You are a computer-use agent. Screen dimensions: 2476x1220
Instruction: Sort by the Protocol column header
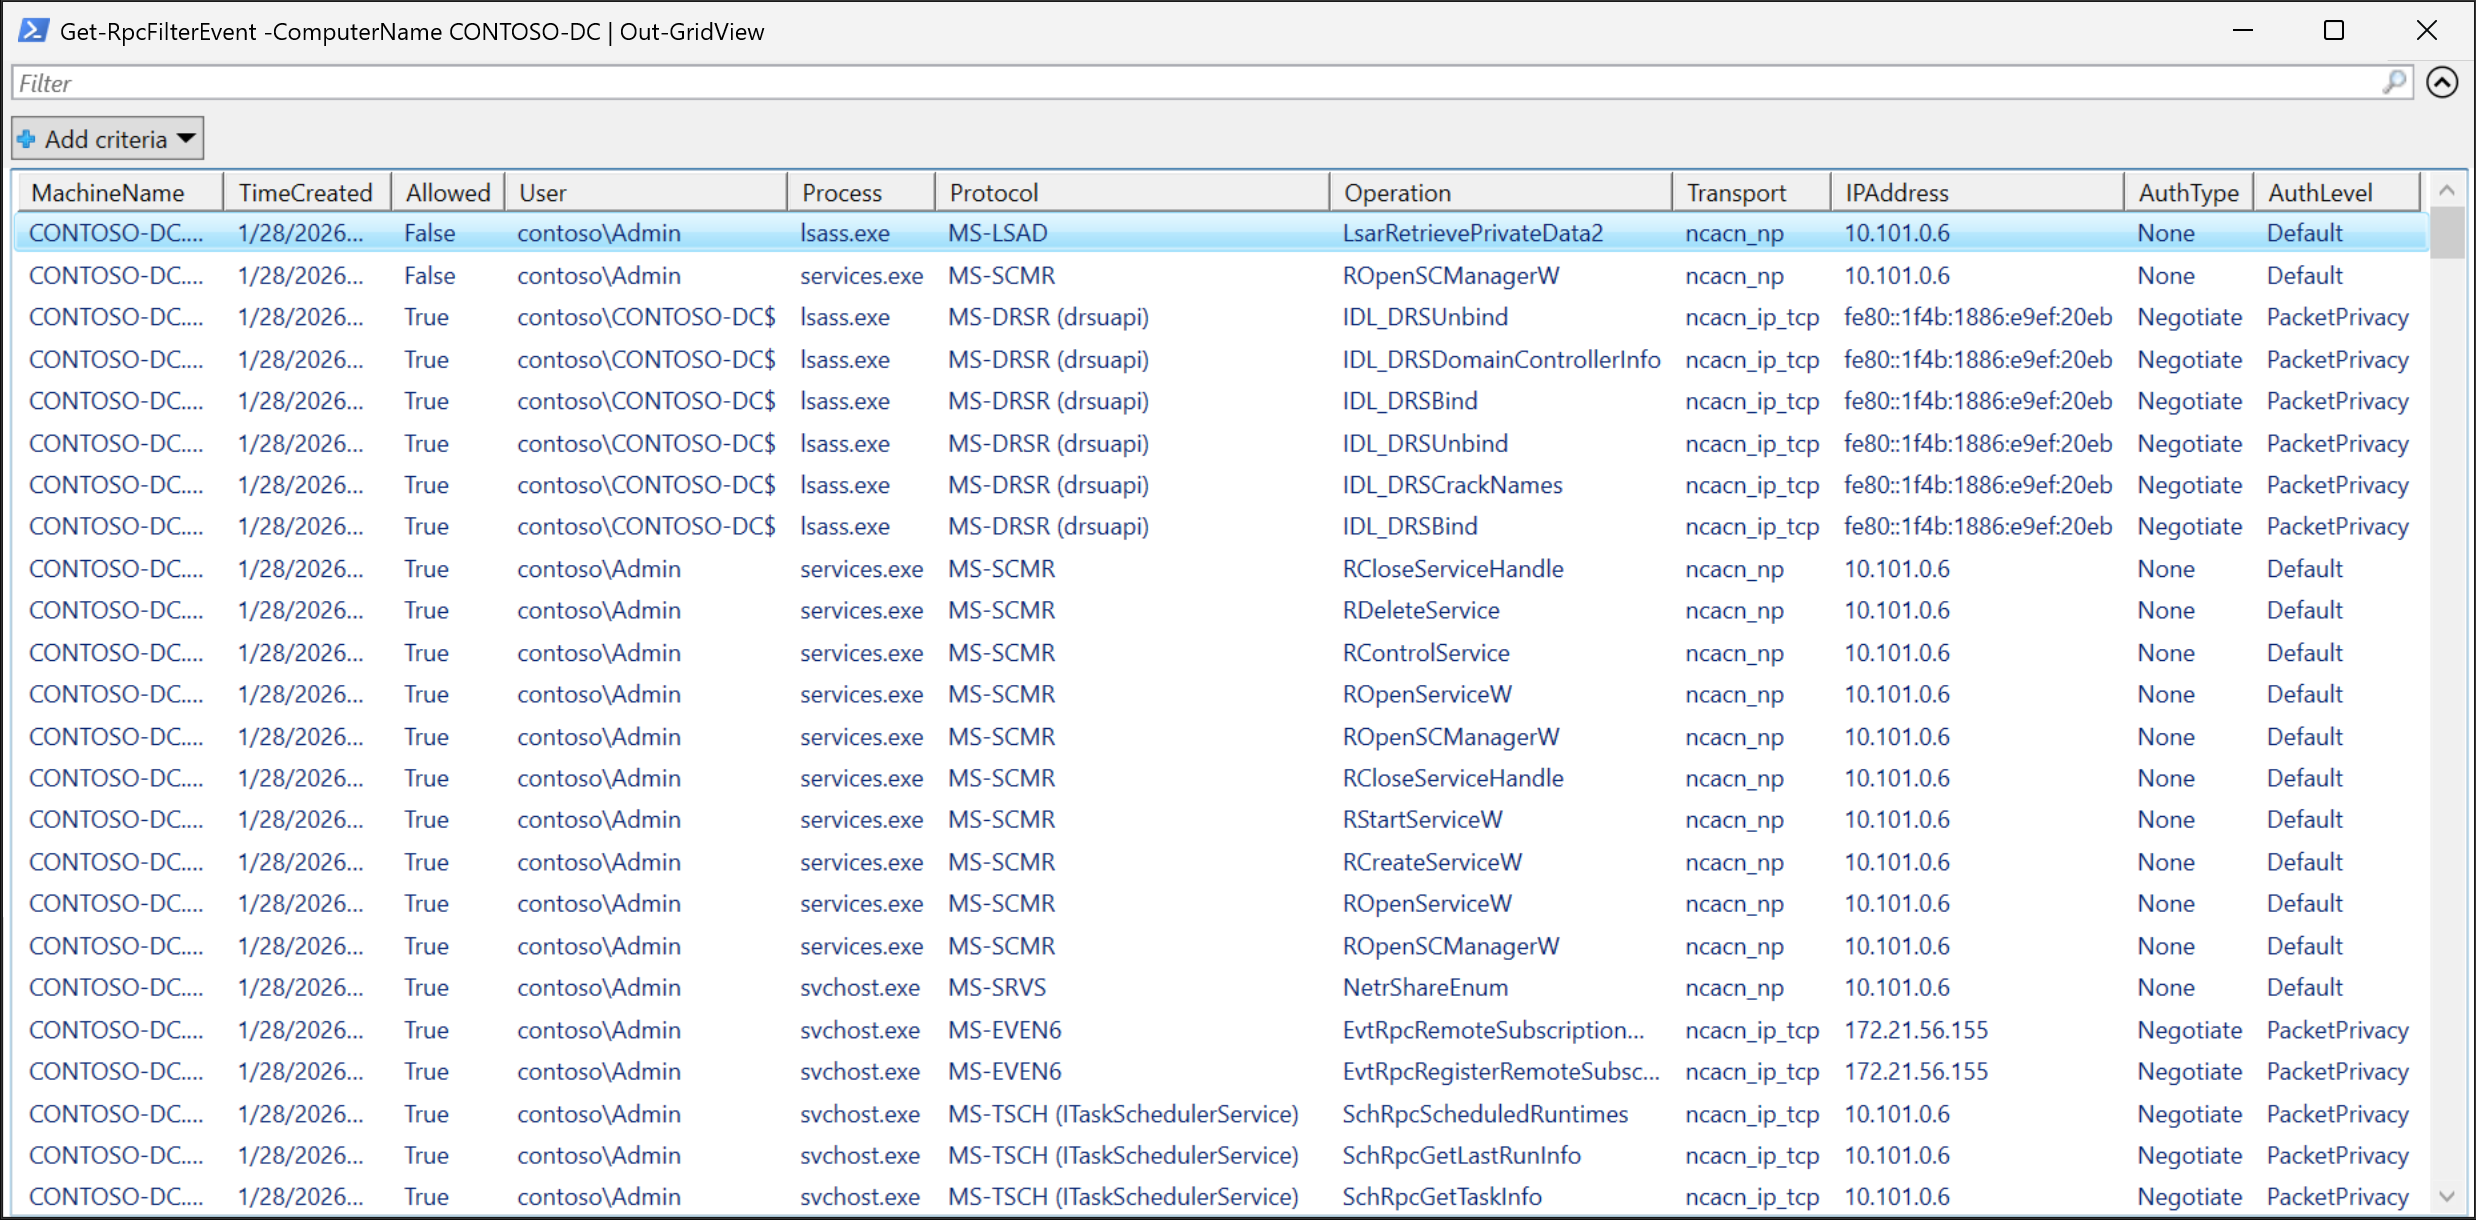(x=993, y=191)
